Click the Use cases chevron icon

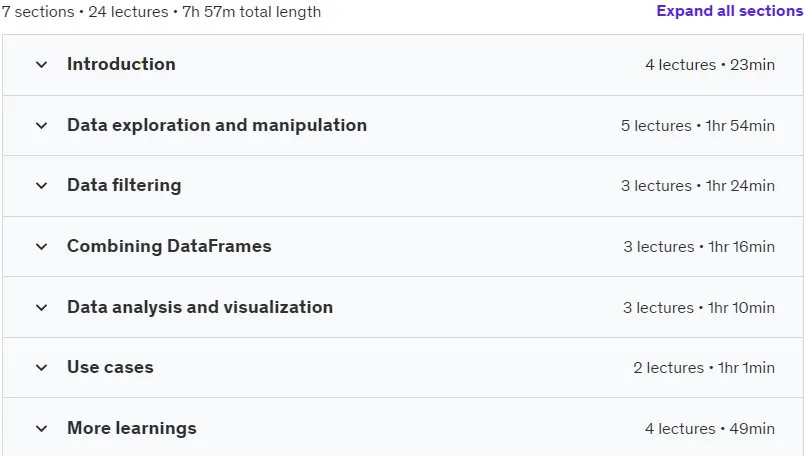coord(42,368)
